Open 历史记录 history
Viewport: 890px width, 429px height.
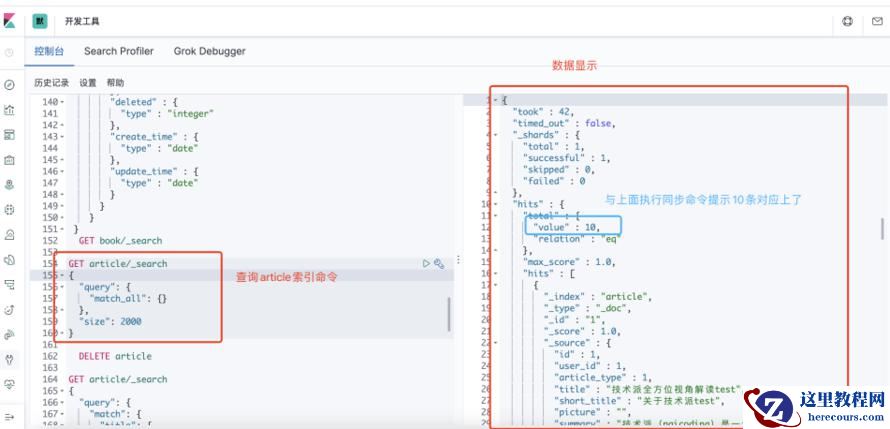(x=51, y=83)
